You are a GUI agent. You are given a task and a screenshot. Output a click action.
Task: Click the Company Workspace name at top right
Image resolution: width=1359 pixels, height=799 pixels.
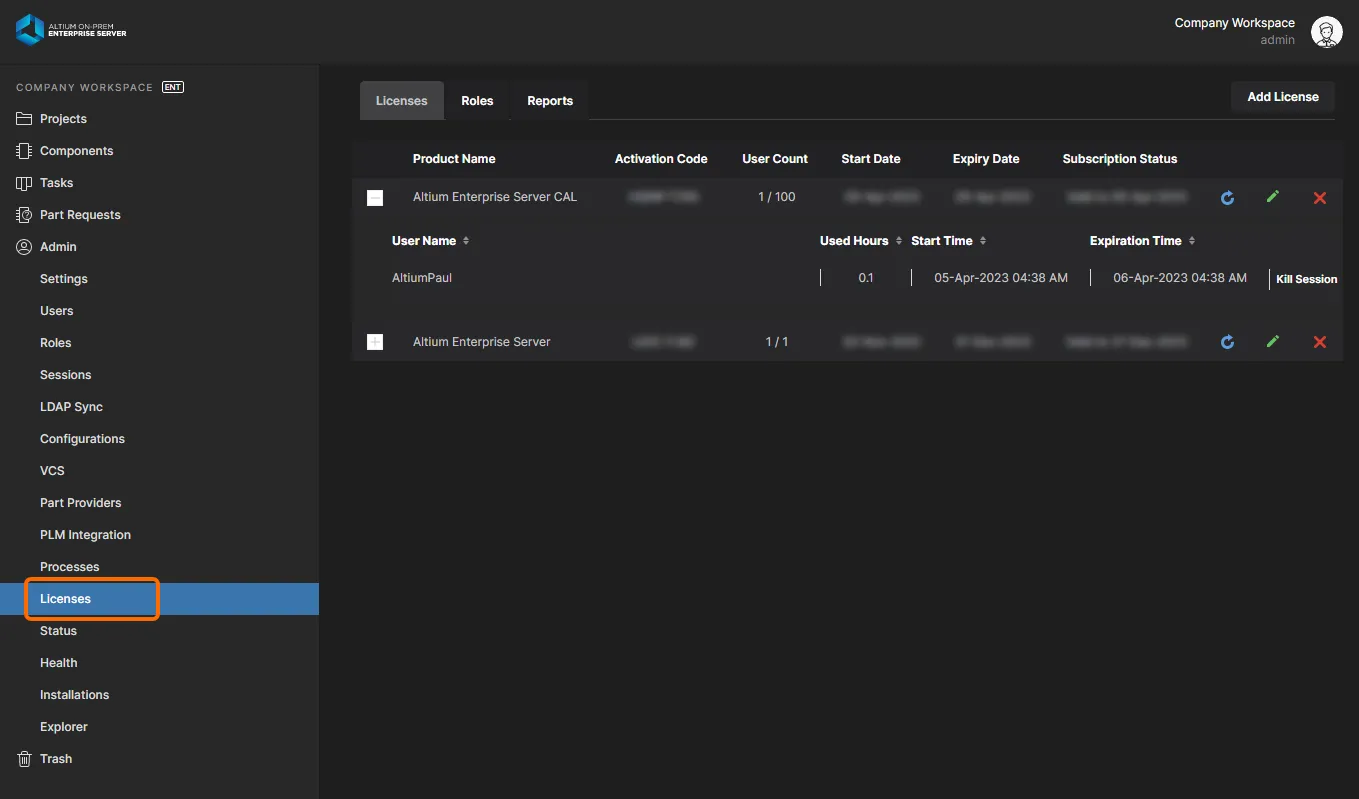click(1234, 23)
